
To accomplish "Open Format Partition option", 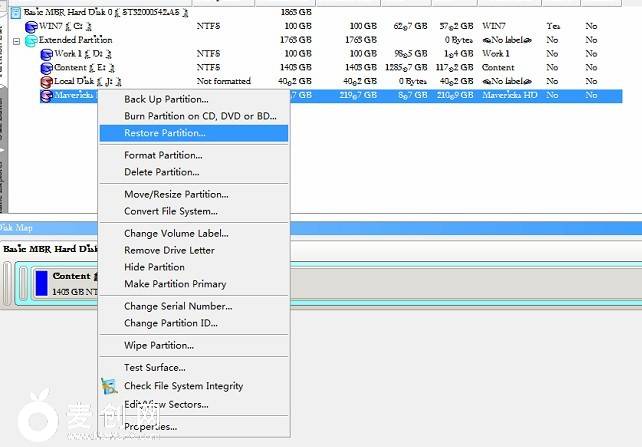I will [x=163, y=155].
